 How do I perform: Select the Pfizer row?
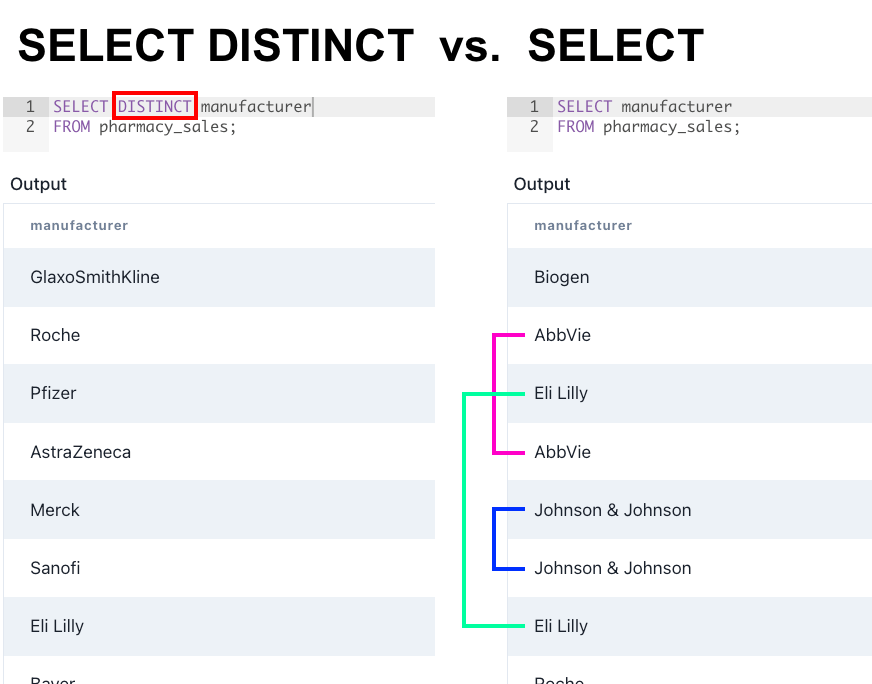[53, 393]
